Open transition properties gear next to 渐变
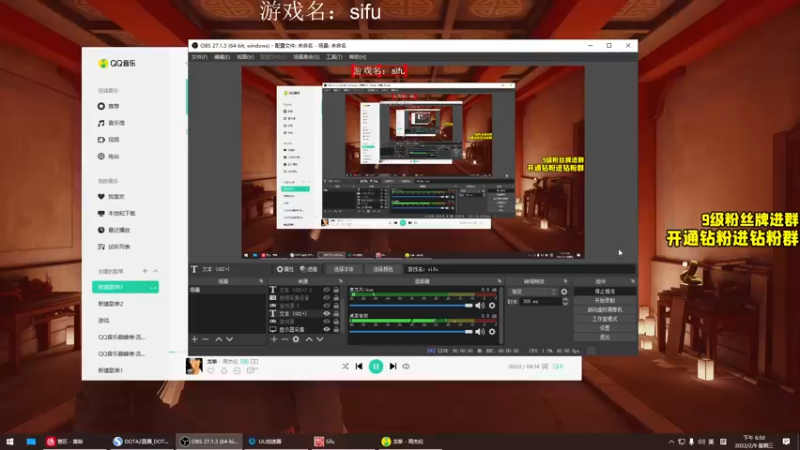The width and height of the screenshot is (800, 450). click(x=564, y=292)
